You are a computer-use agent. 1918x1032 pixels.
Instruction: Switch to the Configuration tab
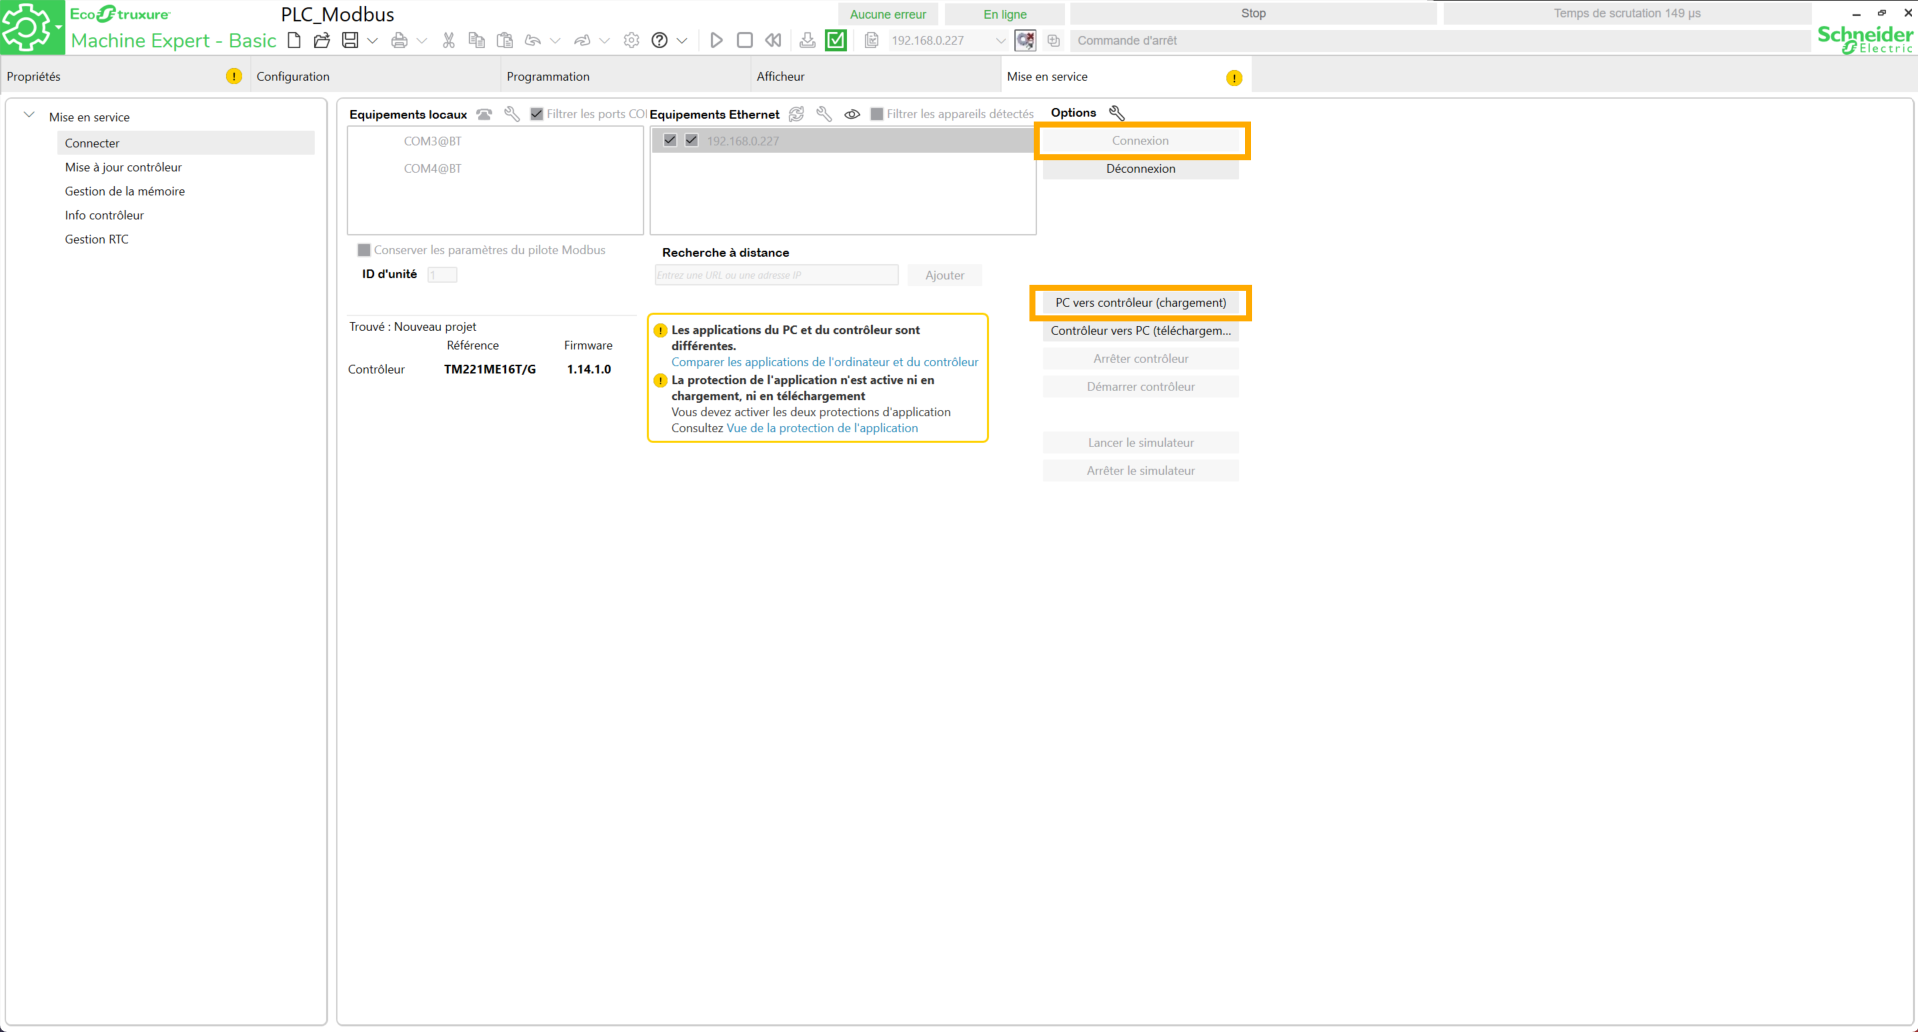pos(293,76)
